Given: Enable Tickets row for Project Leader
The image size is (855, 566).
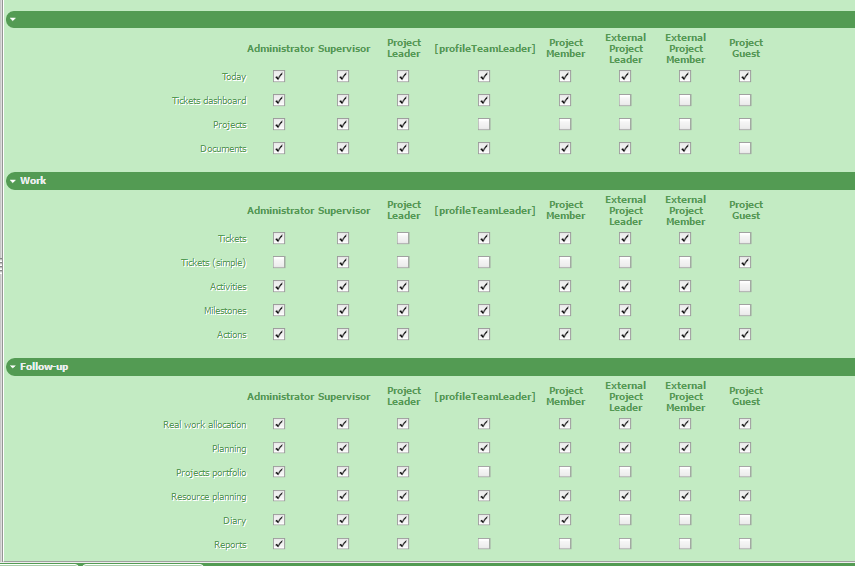Looking at the screenshot, I should coord(403,238).
